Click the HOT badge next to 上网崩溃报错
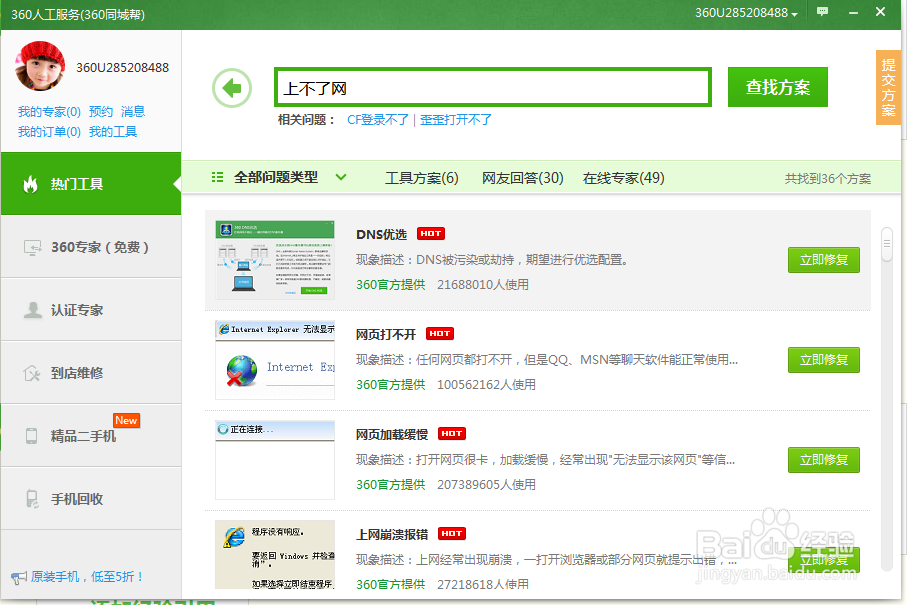This screenshot has width=907, height=605. (452, 534)
